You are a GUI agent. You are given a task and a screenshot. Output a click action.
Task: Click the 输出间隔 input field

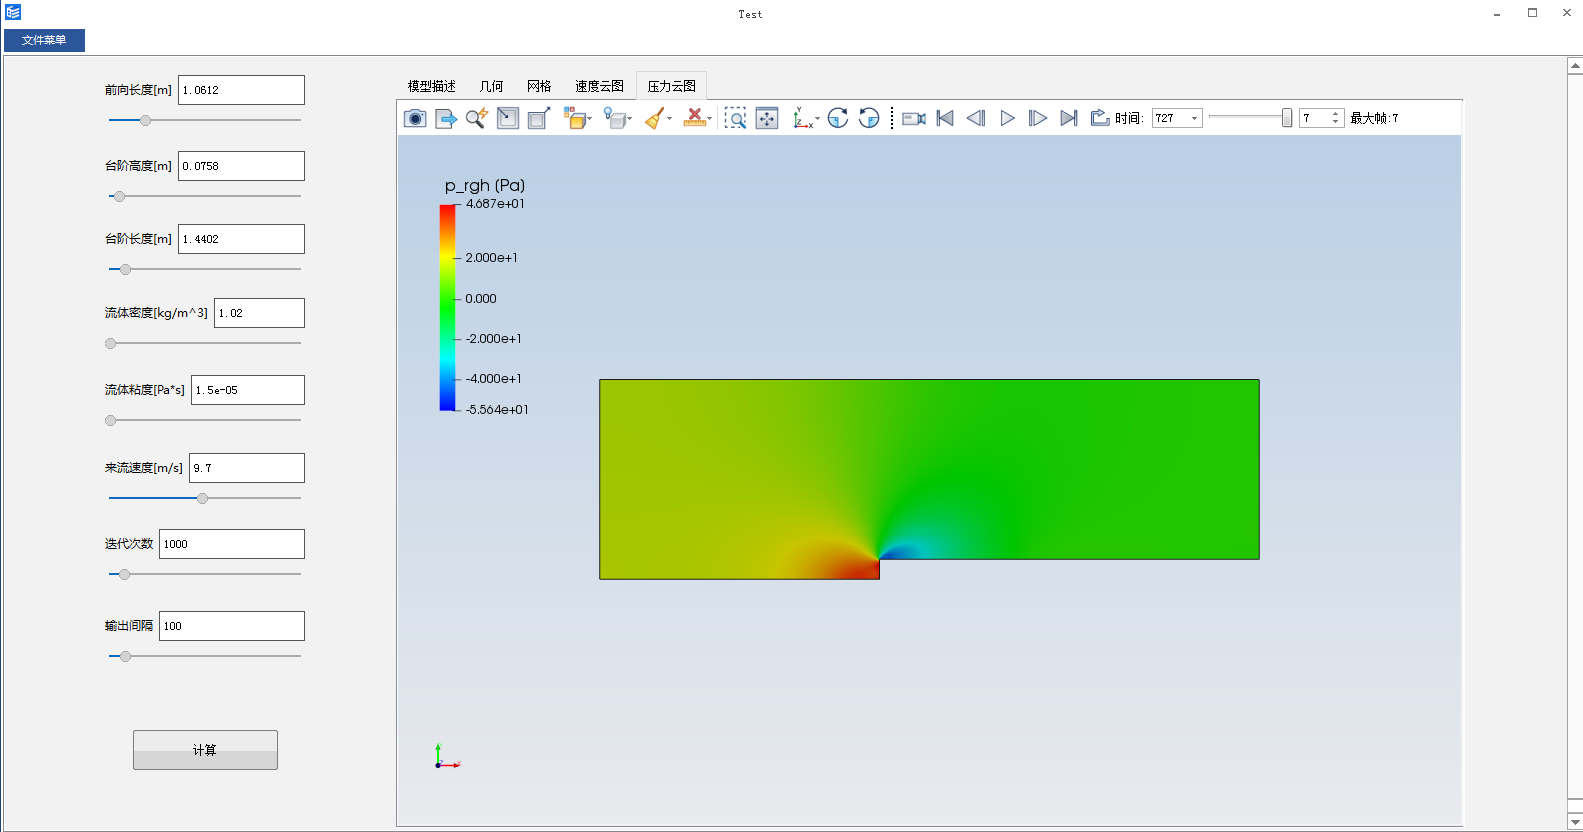232,626
